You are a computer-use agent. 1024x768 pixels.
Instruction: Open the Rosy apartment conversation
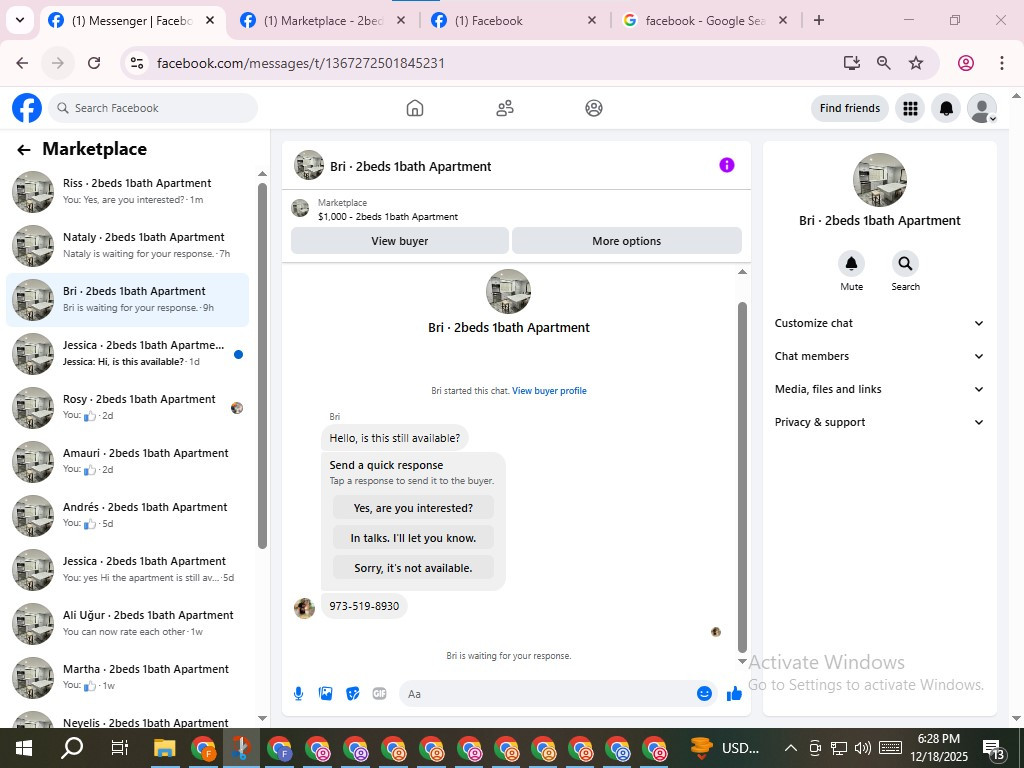[x=127, y=408]
